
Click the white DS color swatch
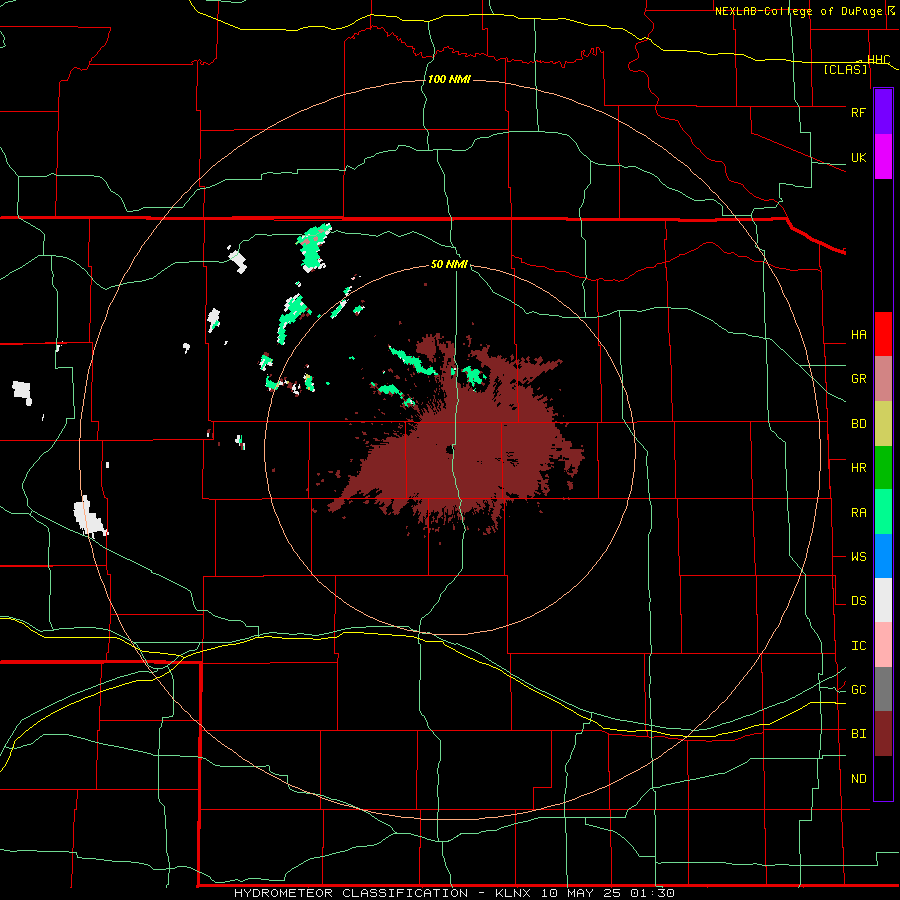pyautogui.click(x=883, y=600)
